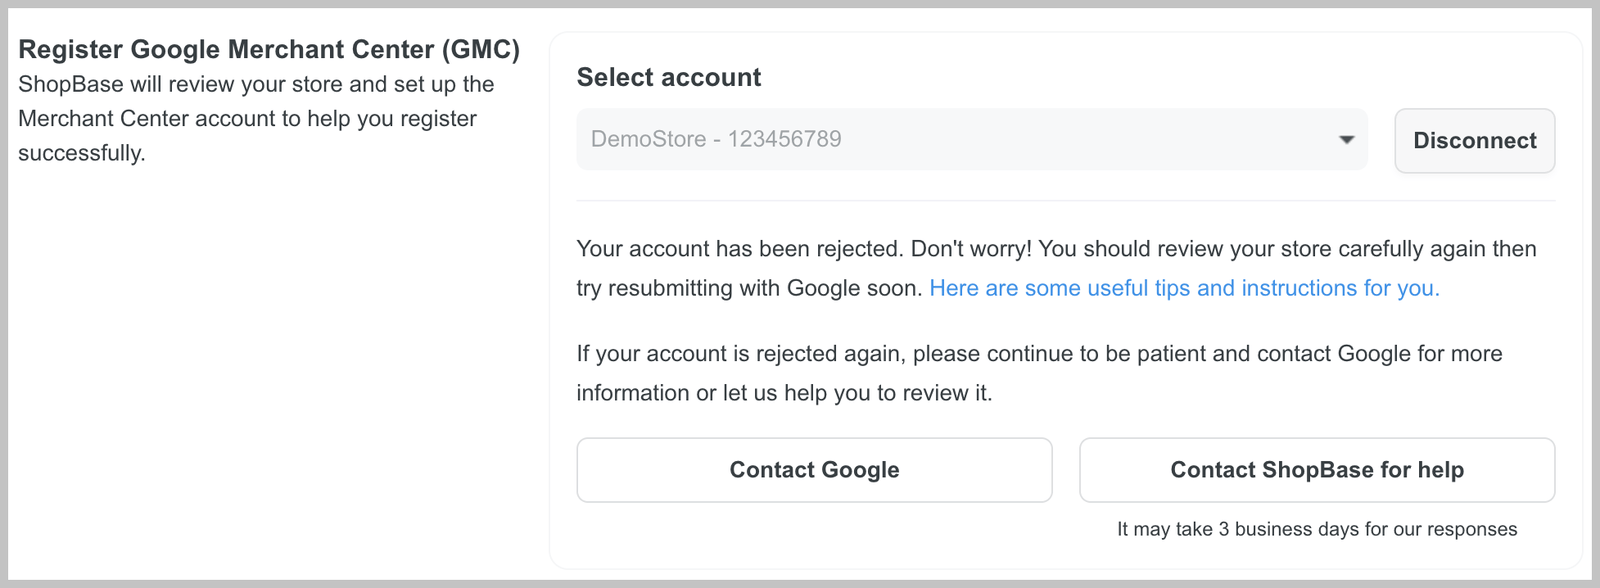Viewport: 1600px width, 588px height.
Task: Click the caret arrow in account selector
Action: pos(1346,140)
